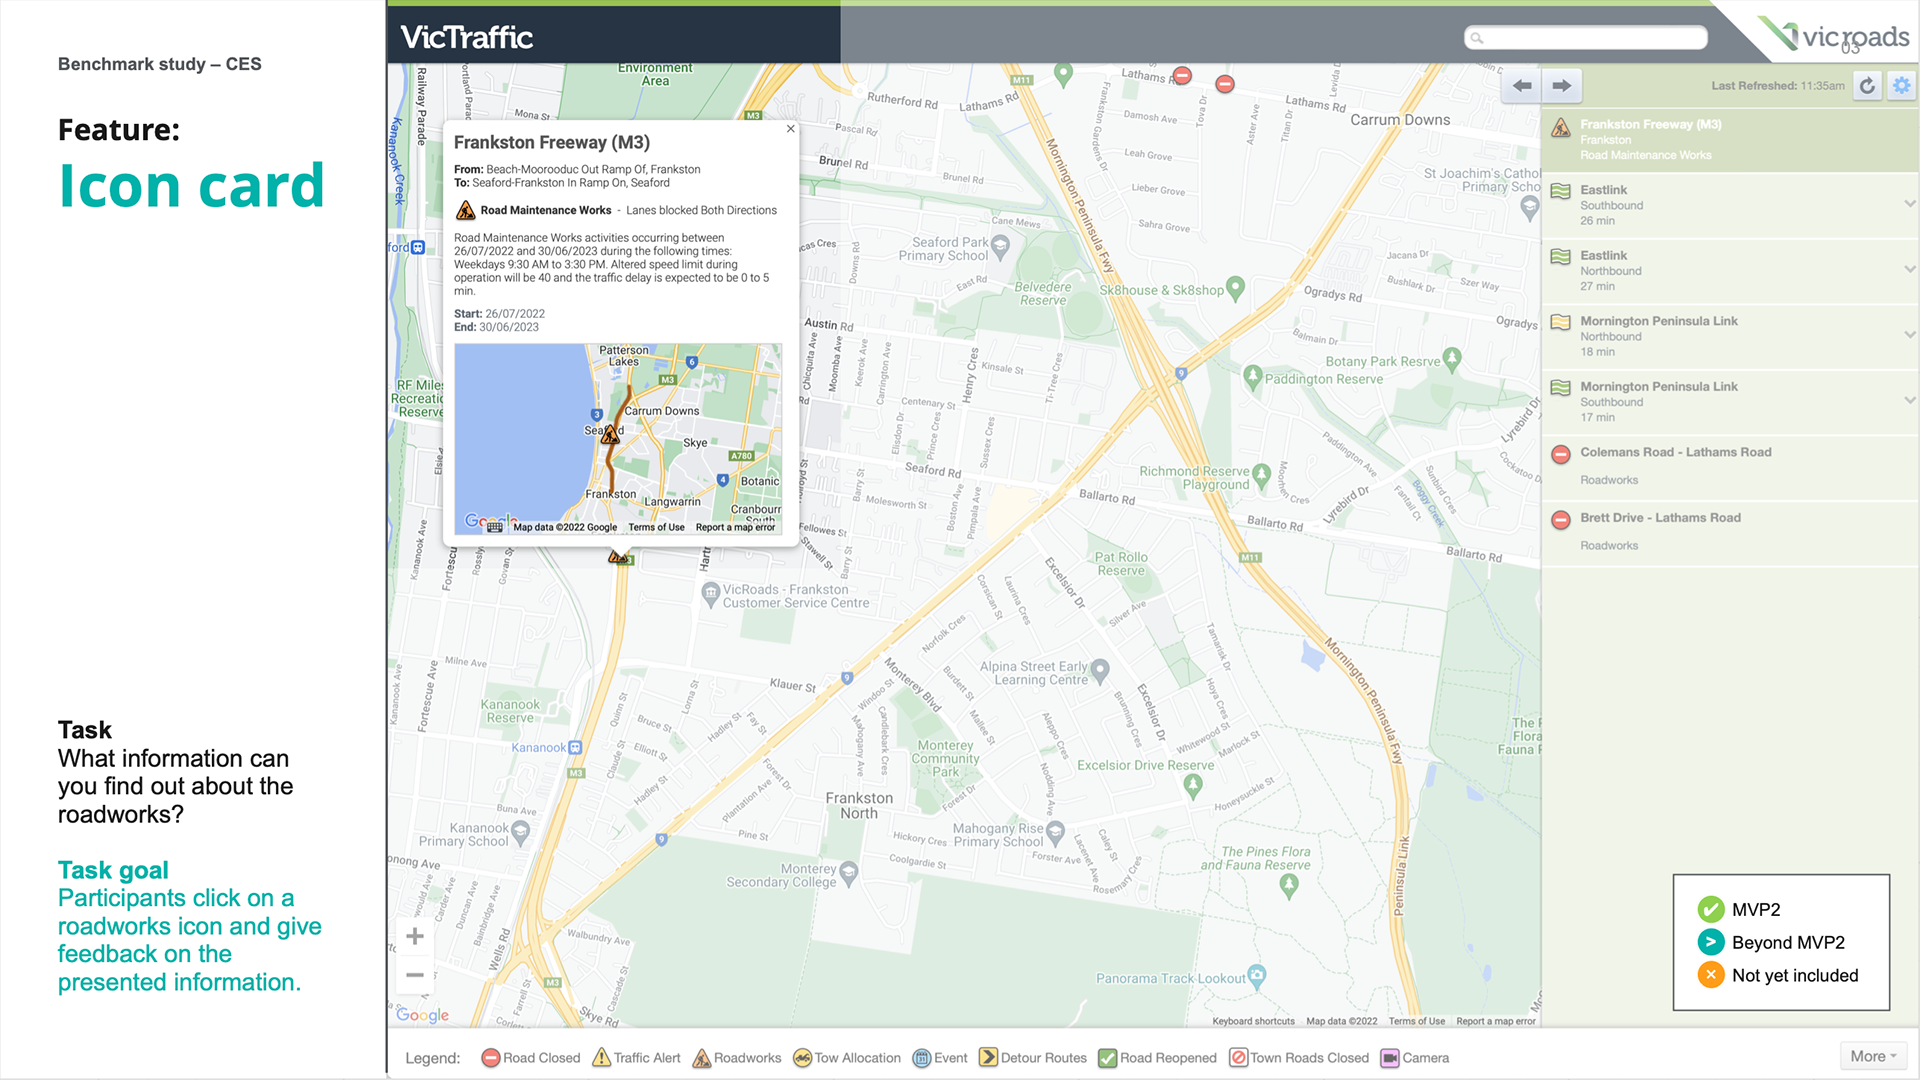Click the Paddington Reserve pin
Image resolution: width=1920 pixels, height=1080 pixels.
1252,376
